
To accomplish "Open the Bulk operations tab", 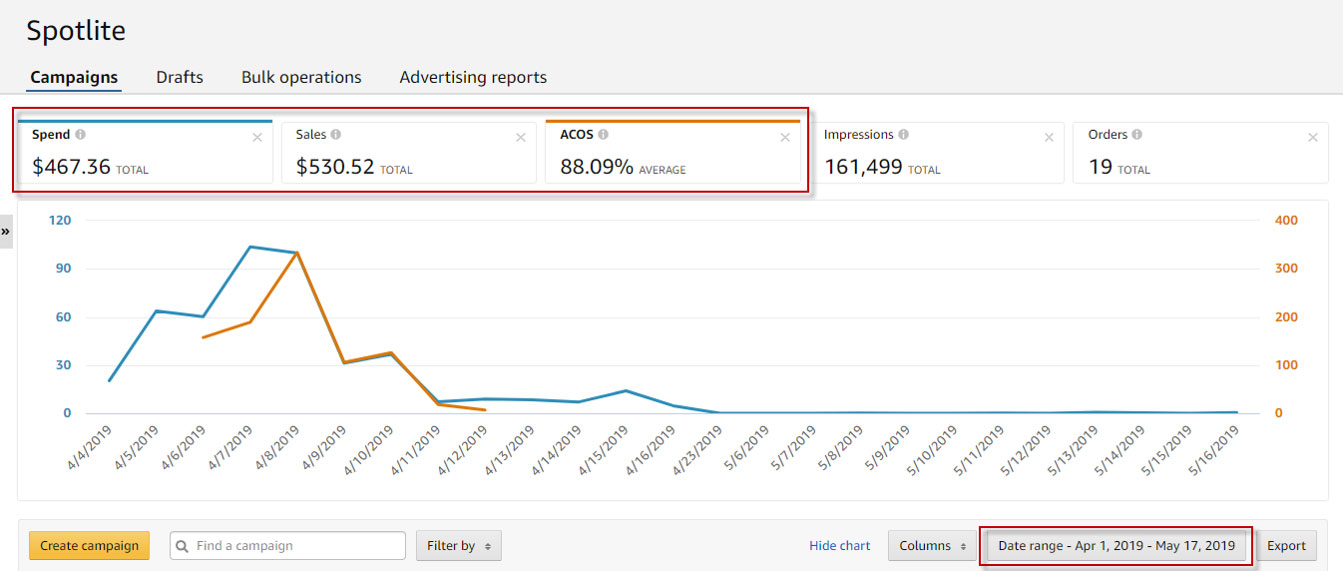I will [301, 77].
